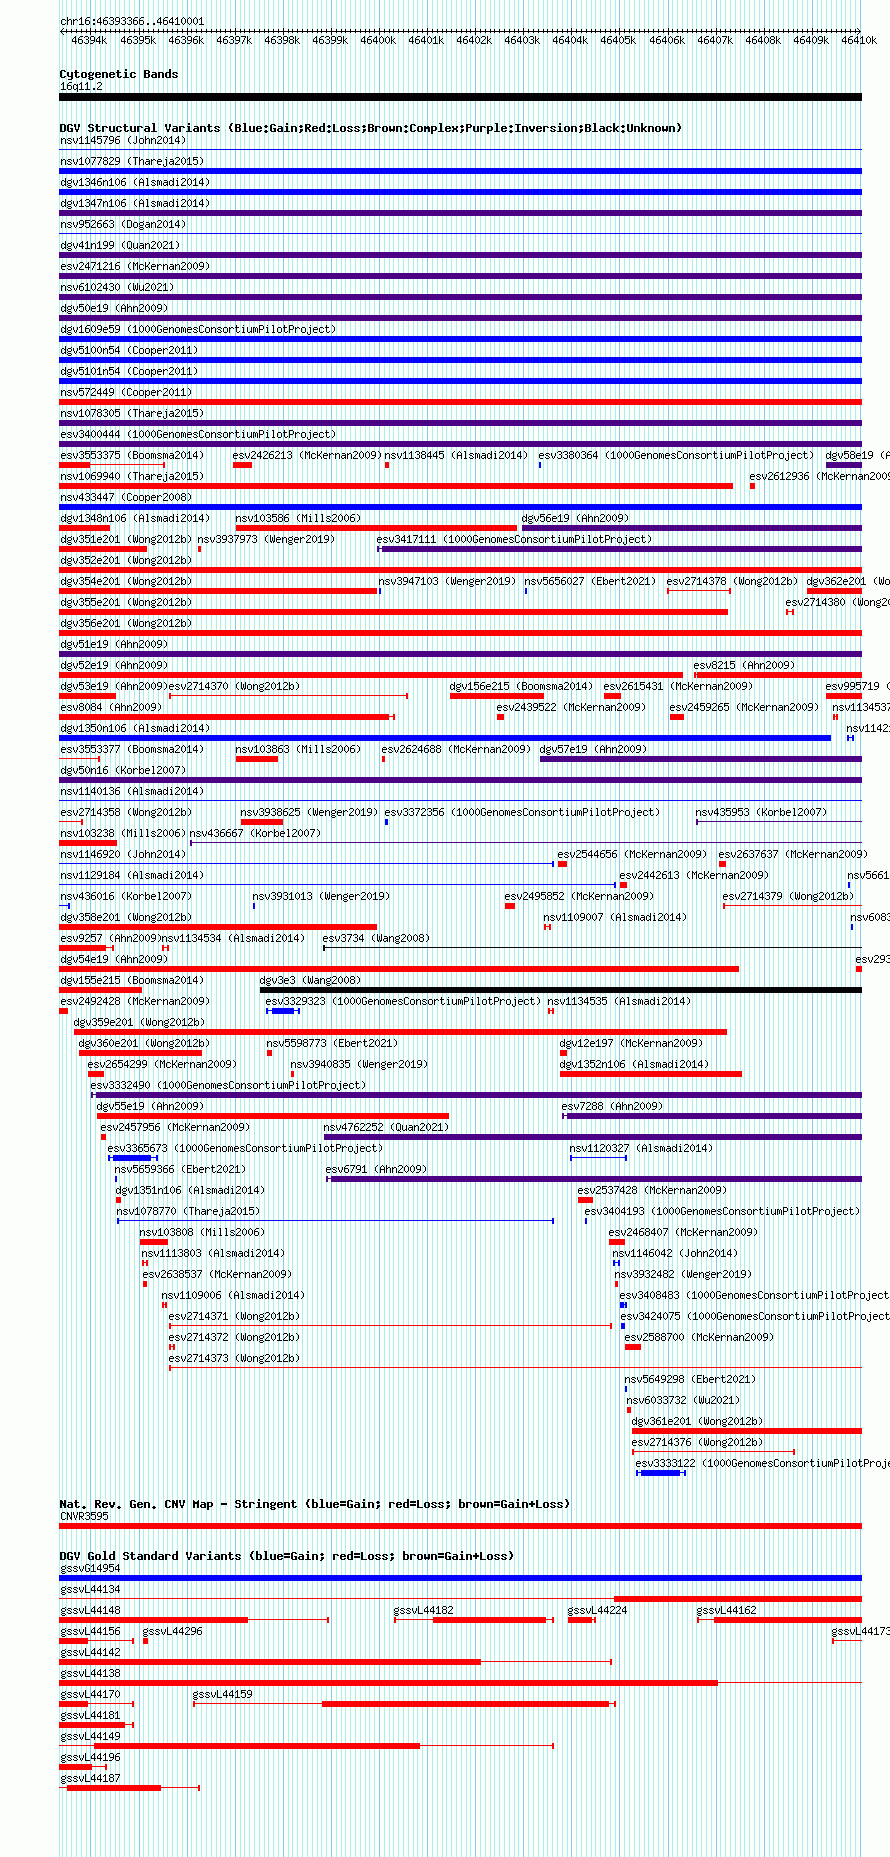This screenshot has height=1857, width=890.
Task: Open DGV Structural Variants track heading
Action: [x=371, y=128]
